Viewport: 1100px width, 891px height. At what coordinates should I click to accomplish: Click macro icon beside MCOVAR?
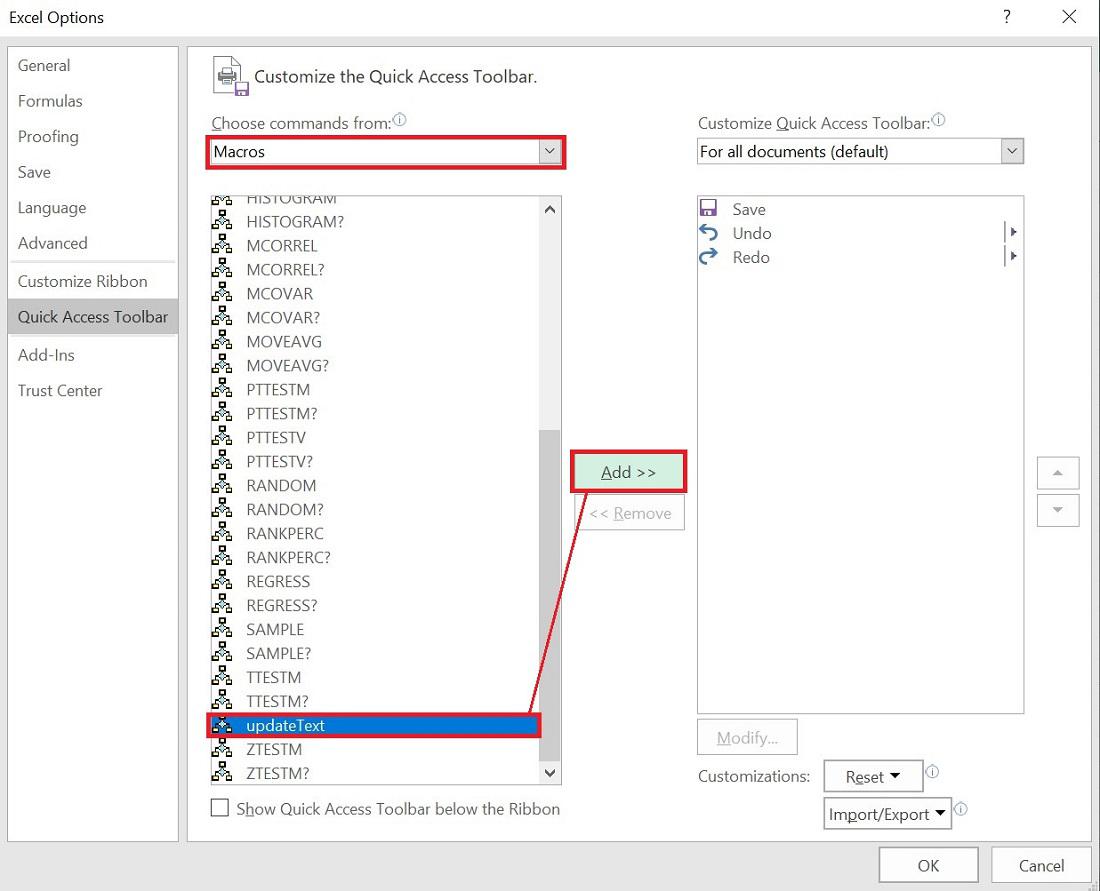(222, 318)
